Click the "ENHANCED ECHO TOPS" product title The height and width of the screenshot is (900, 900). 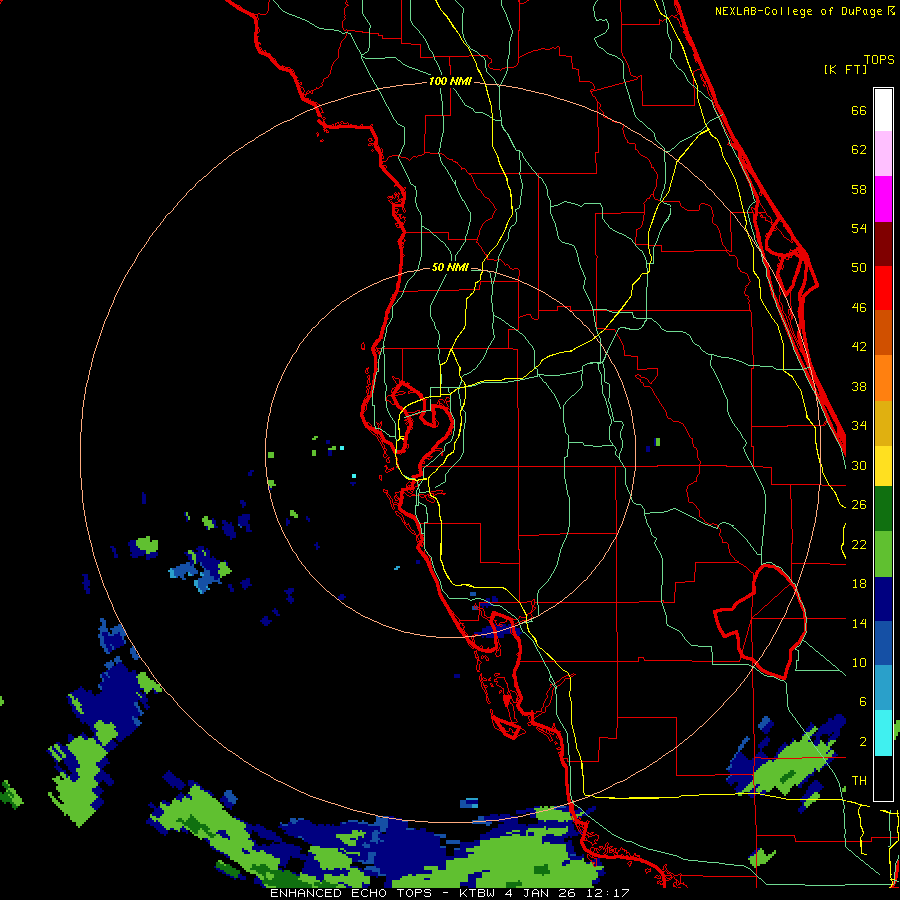coord(351,893)
